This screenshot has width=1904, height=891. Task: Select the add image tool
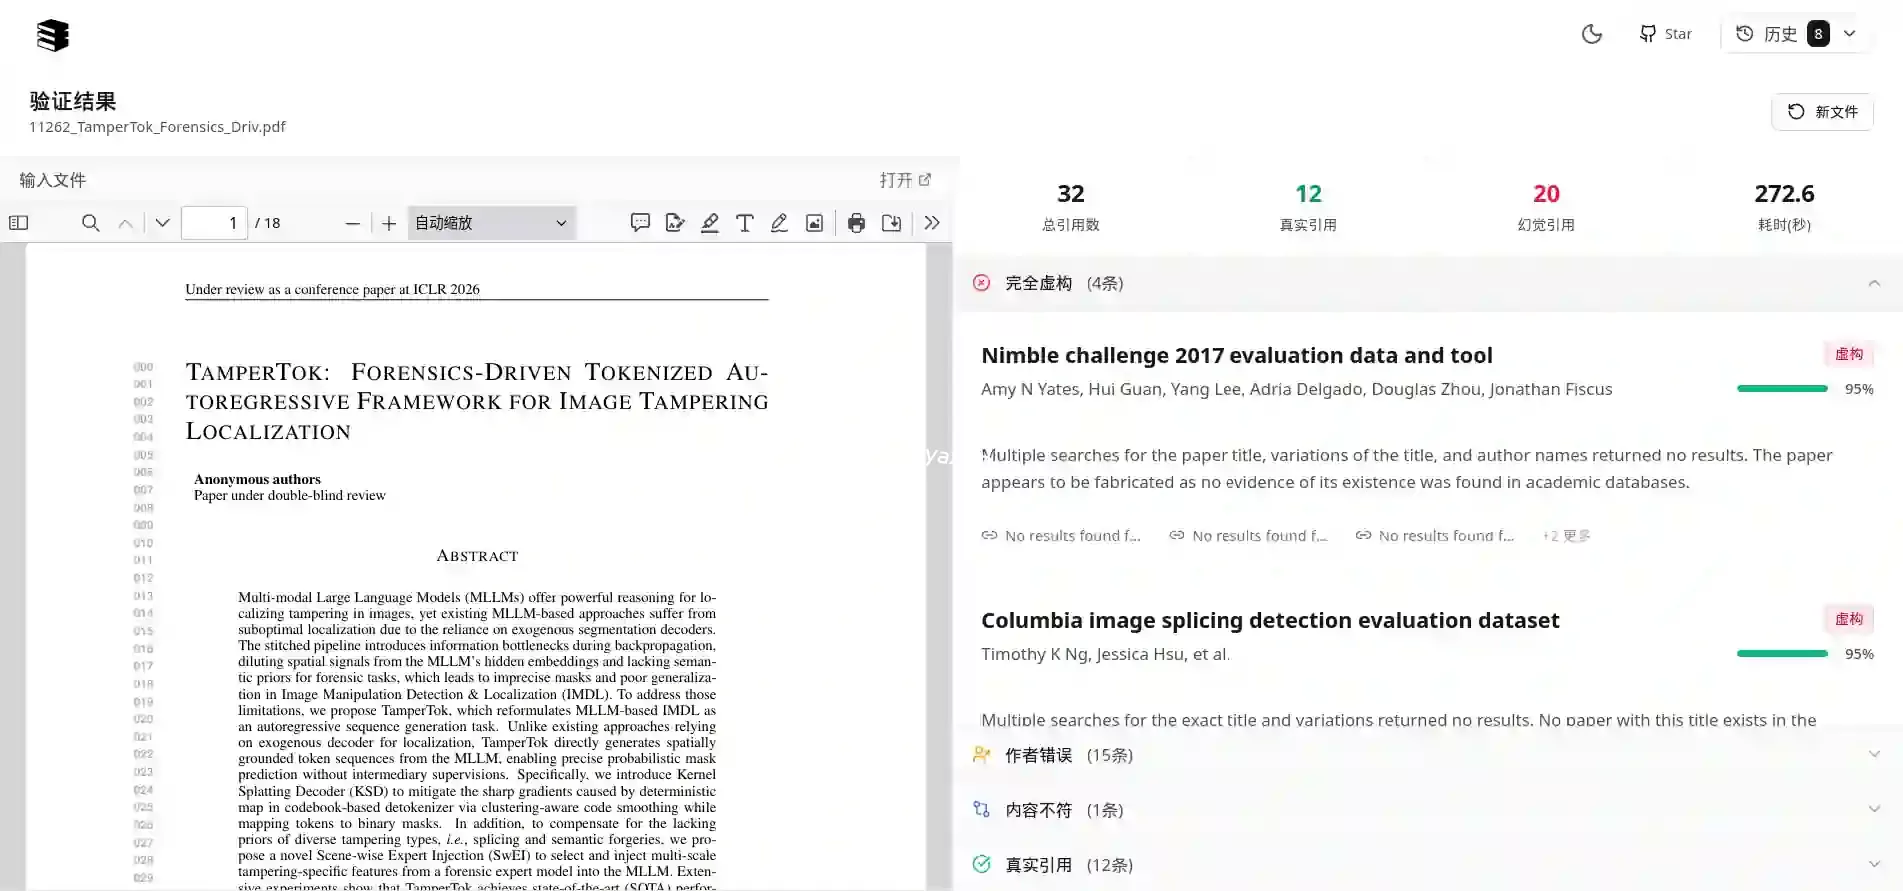(x=815, y=223)
